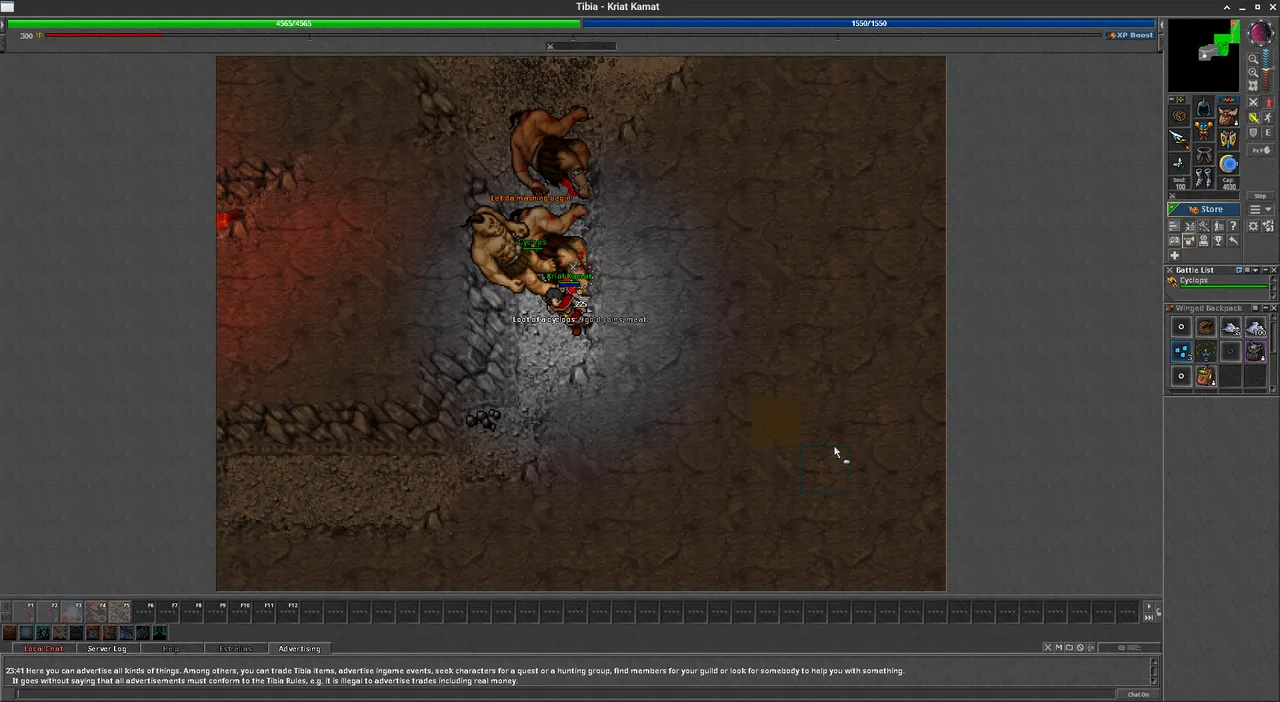The image size is (1280, 702).
Task: Click the F3 hotkey action slot
Action: pos(73,612)
